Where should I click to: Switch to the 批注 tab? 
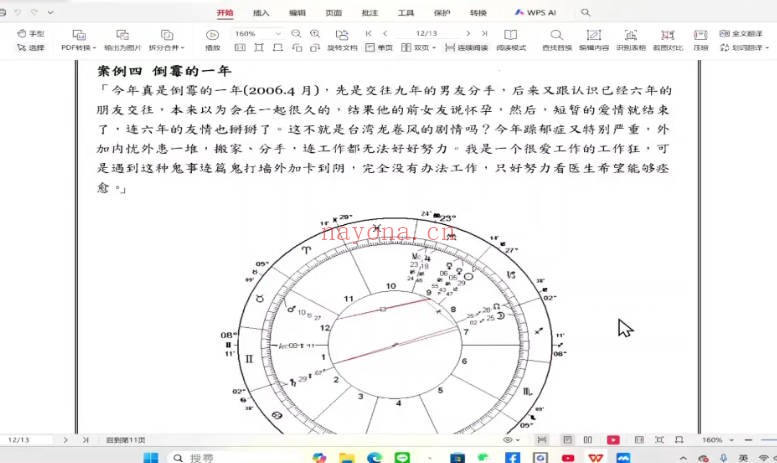click(370, 13)
